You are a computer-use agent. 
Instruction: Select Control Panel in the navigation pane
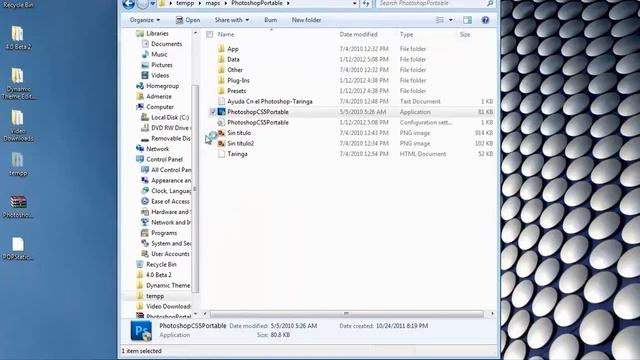coord(164,160)
